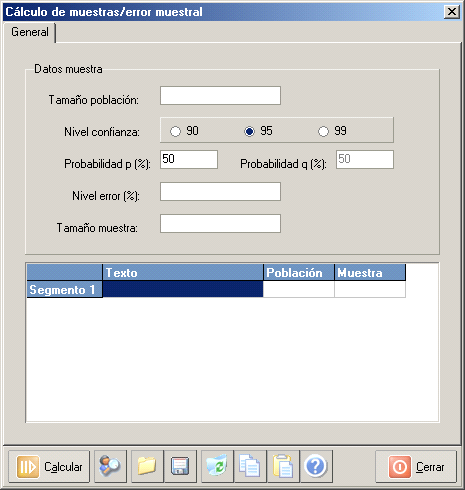Click the Texto column header

(x=183, y=273)
